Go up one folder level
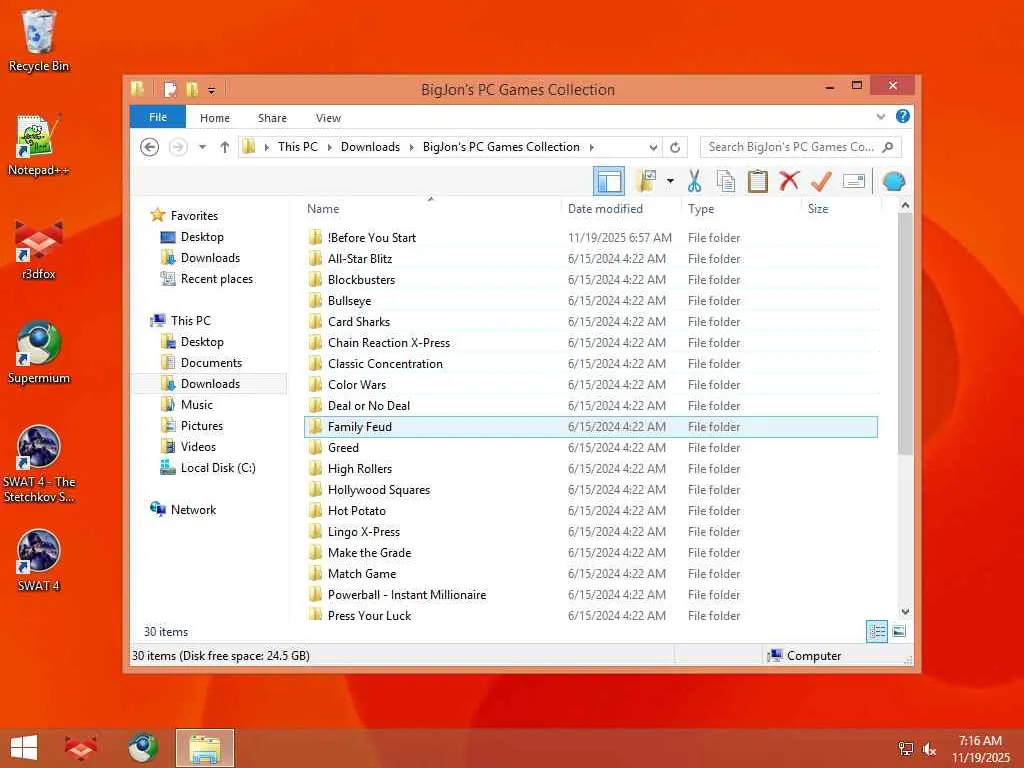The width and height of the screenshot is (1024, 768). click(x=225, y=147)
